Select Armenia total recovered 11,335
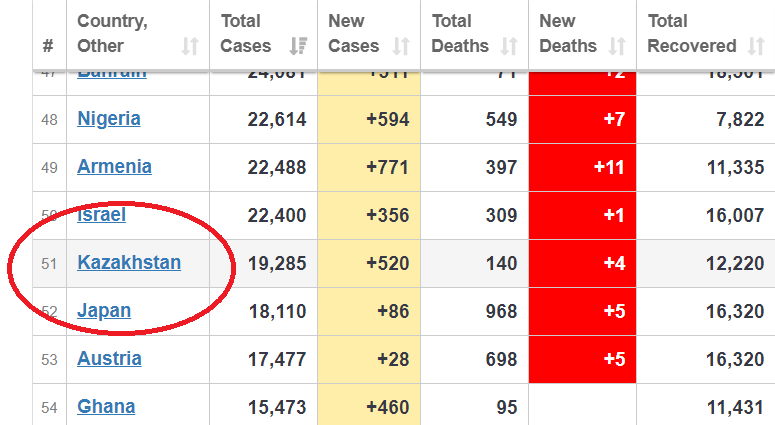Image resolution: width=775 pixels, height=425 pixels. (735, 168)
